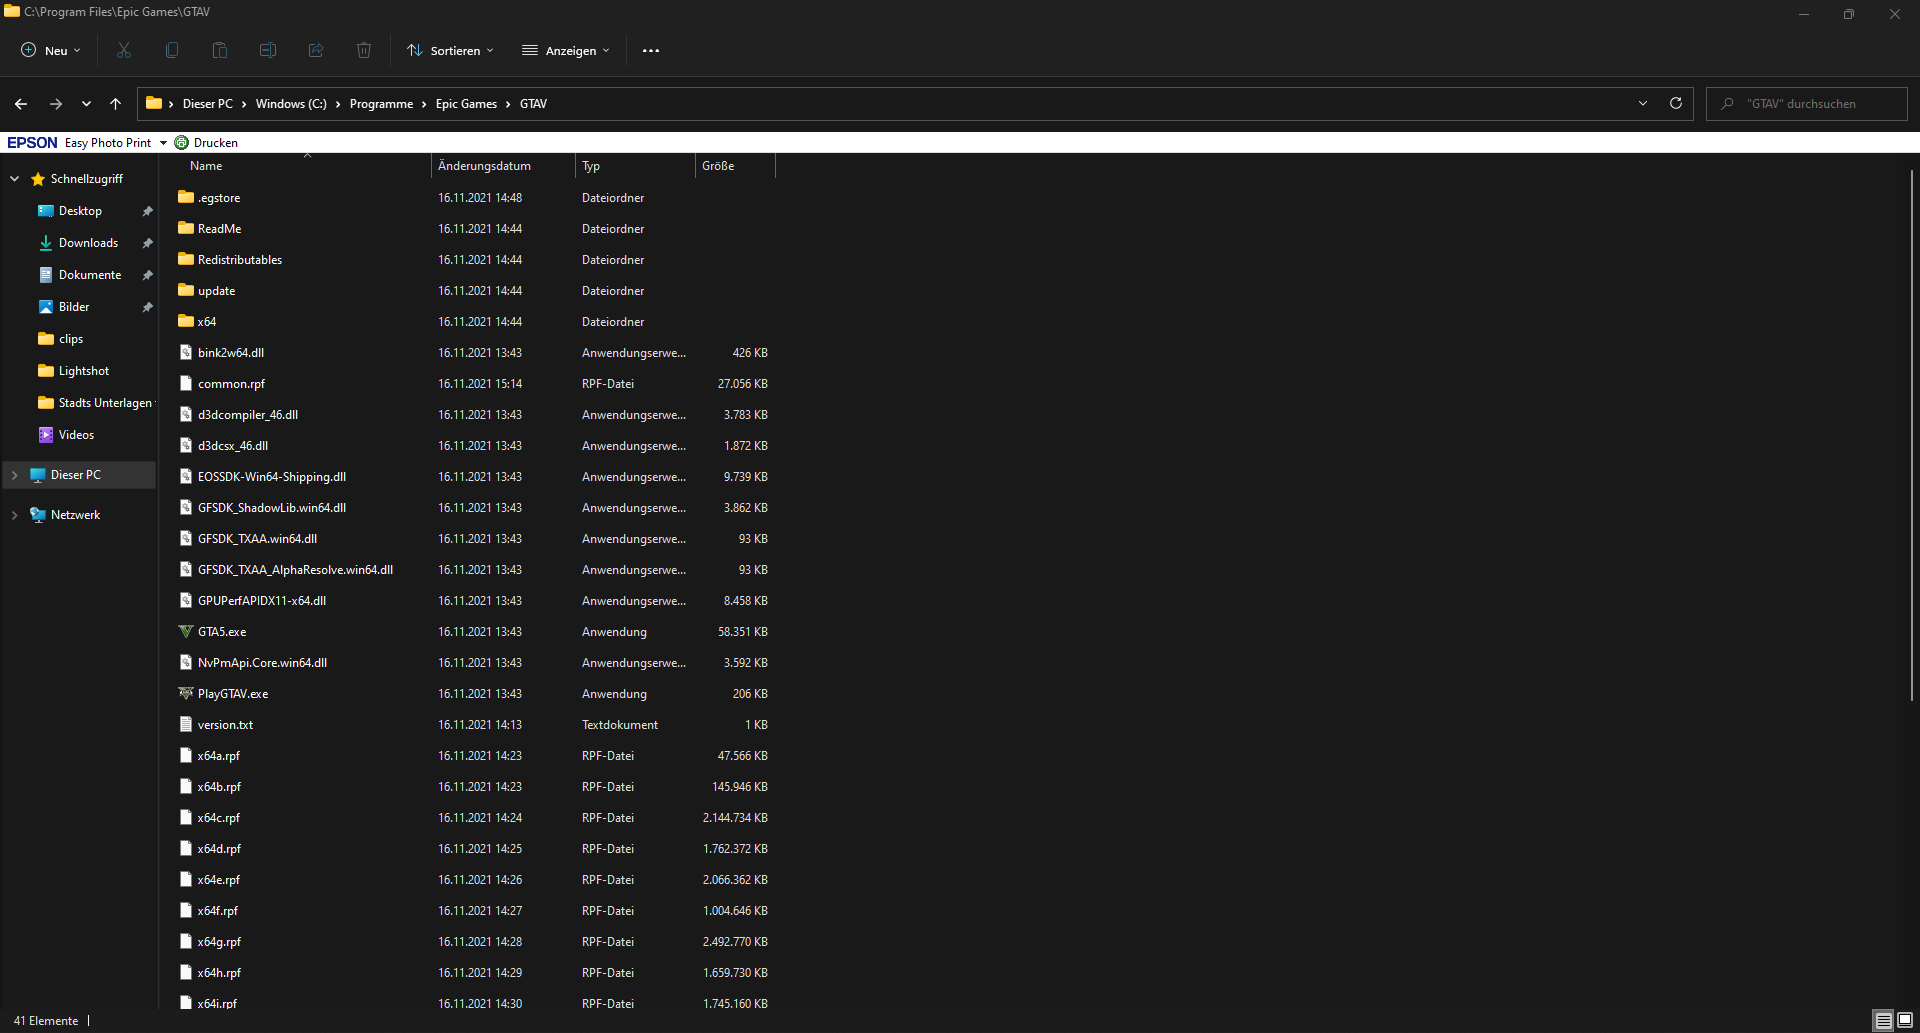Click the vertical scrollbar of file list
The height and width of the screenshot is (1033, 1920).
pos(1911,435)
